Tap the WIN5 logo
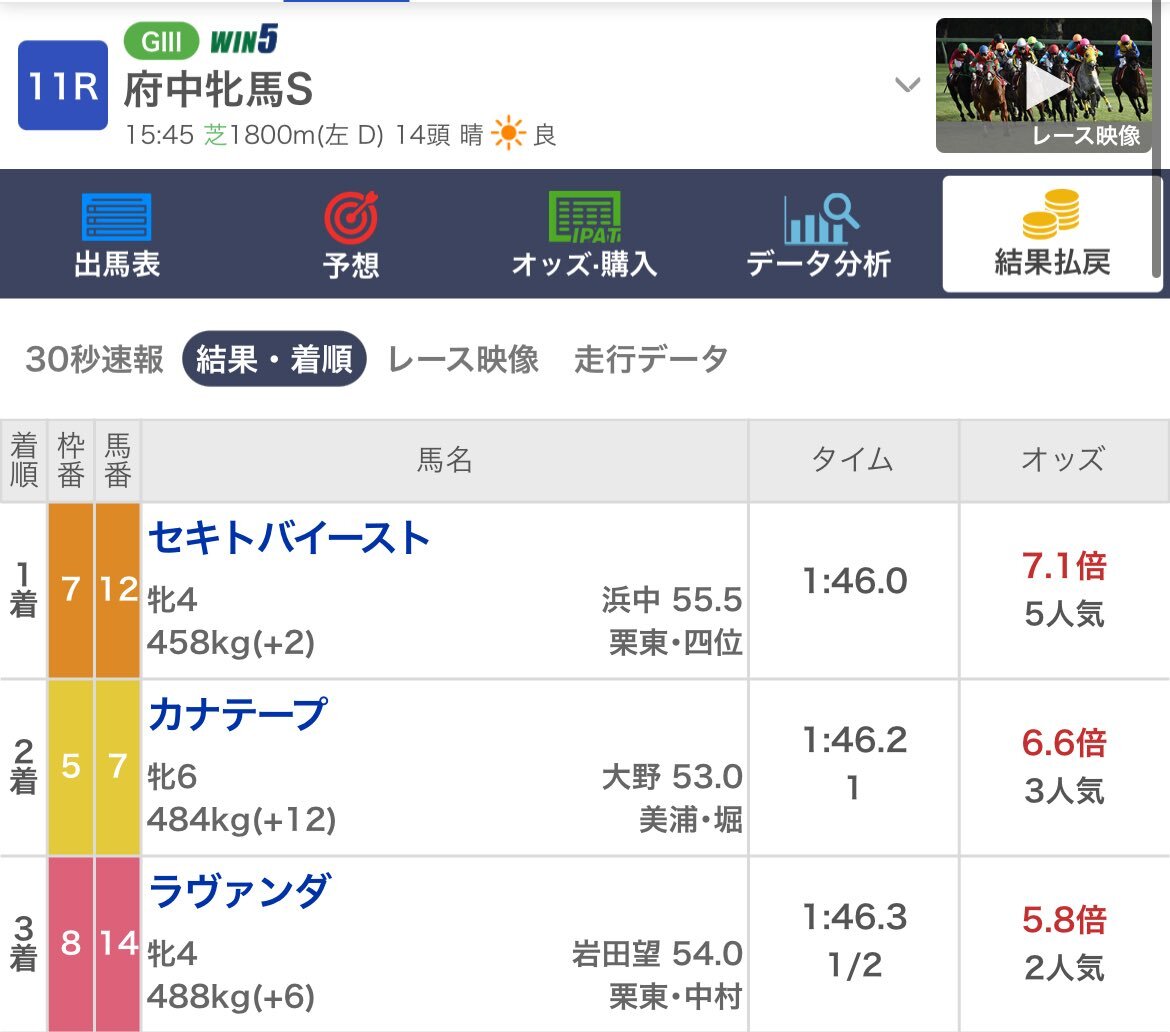1170x1032 pixels. [x=244, y=40]
